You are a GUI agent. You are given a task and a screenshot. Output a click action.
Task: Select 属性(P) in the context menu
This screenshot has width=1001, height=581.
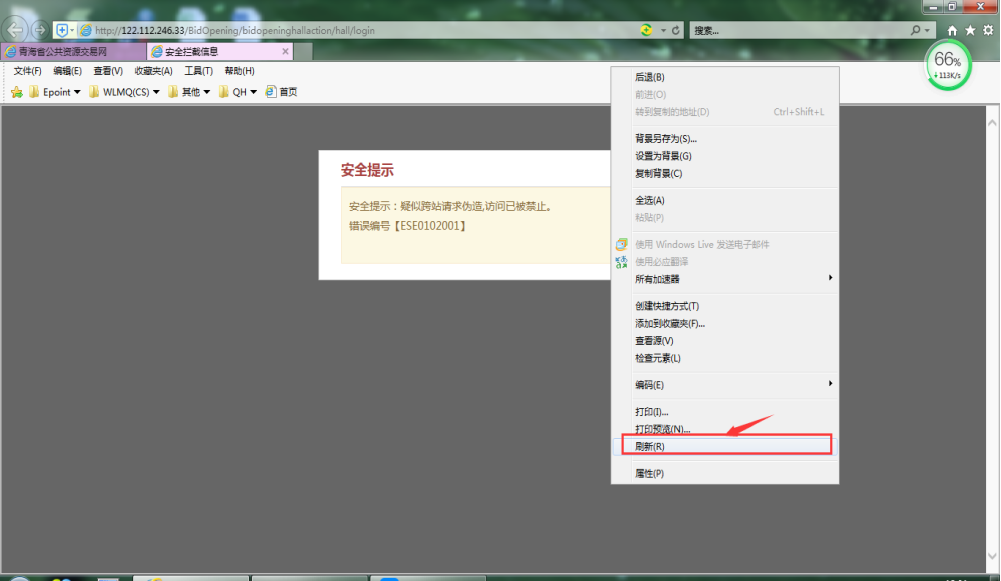[649, 473]
